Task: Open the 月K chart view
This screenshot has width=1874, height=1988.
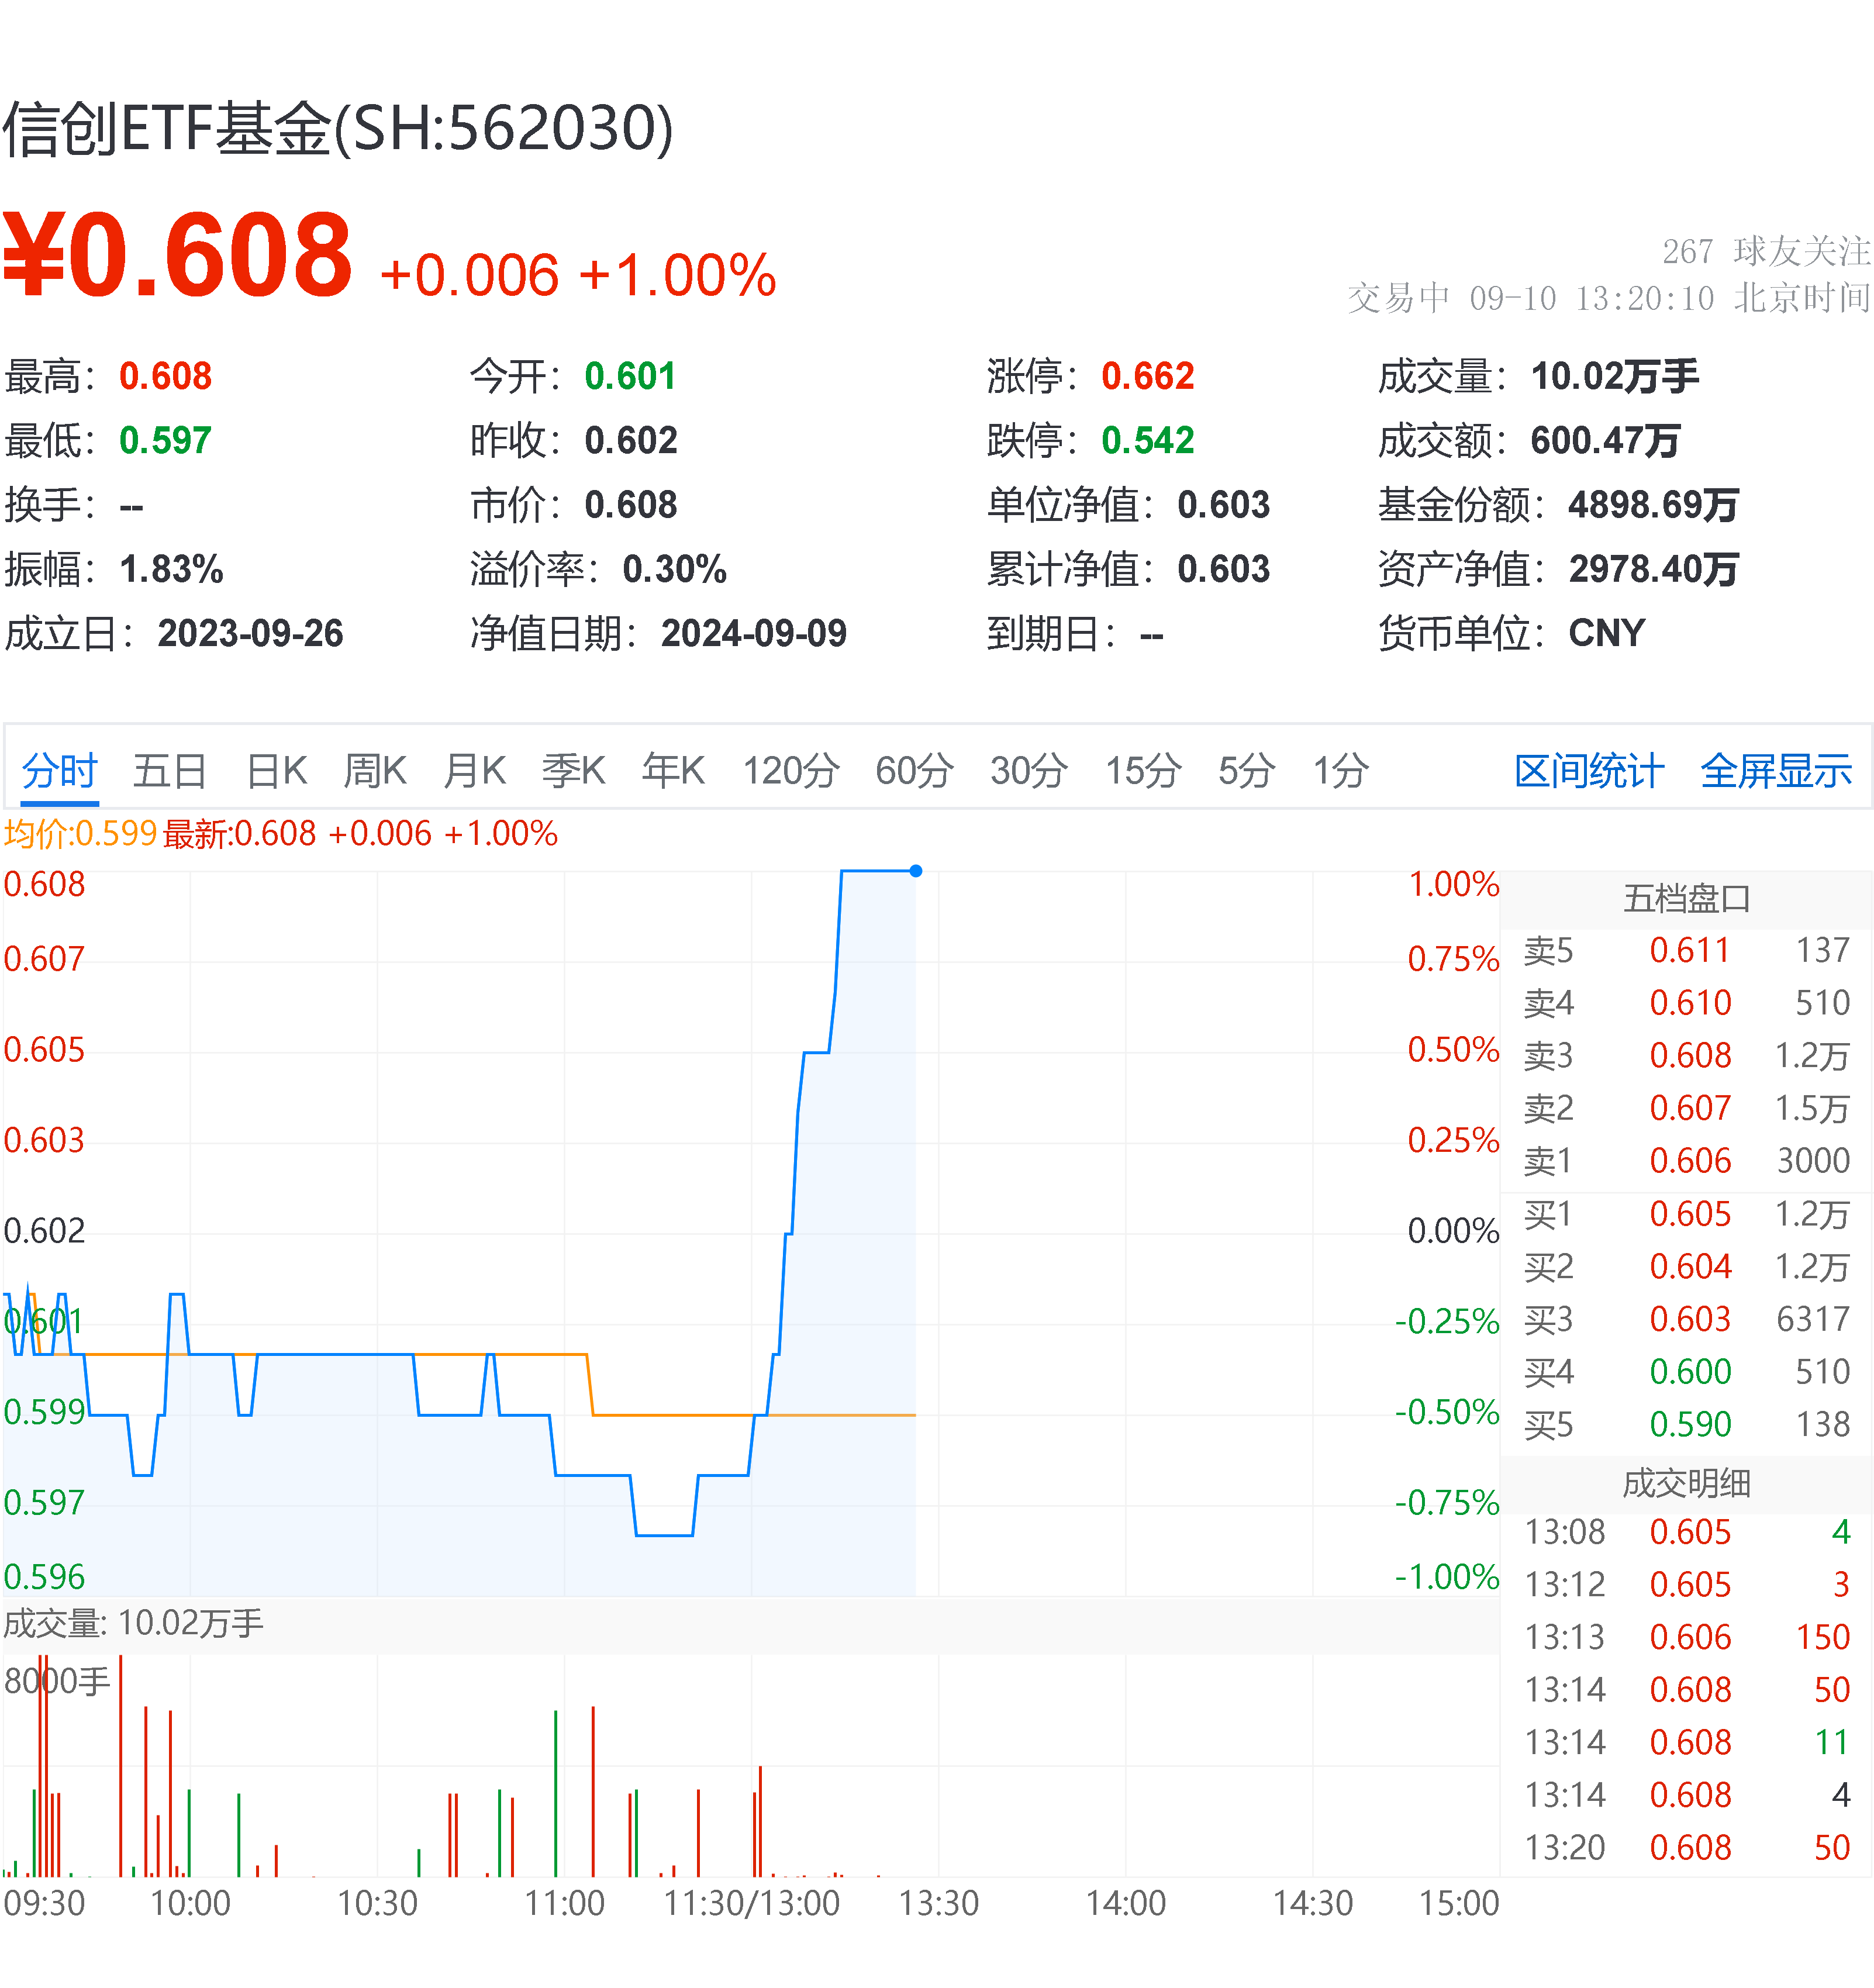Action: tap(473, 770)
